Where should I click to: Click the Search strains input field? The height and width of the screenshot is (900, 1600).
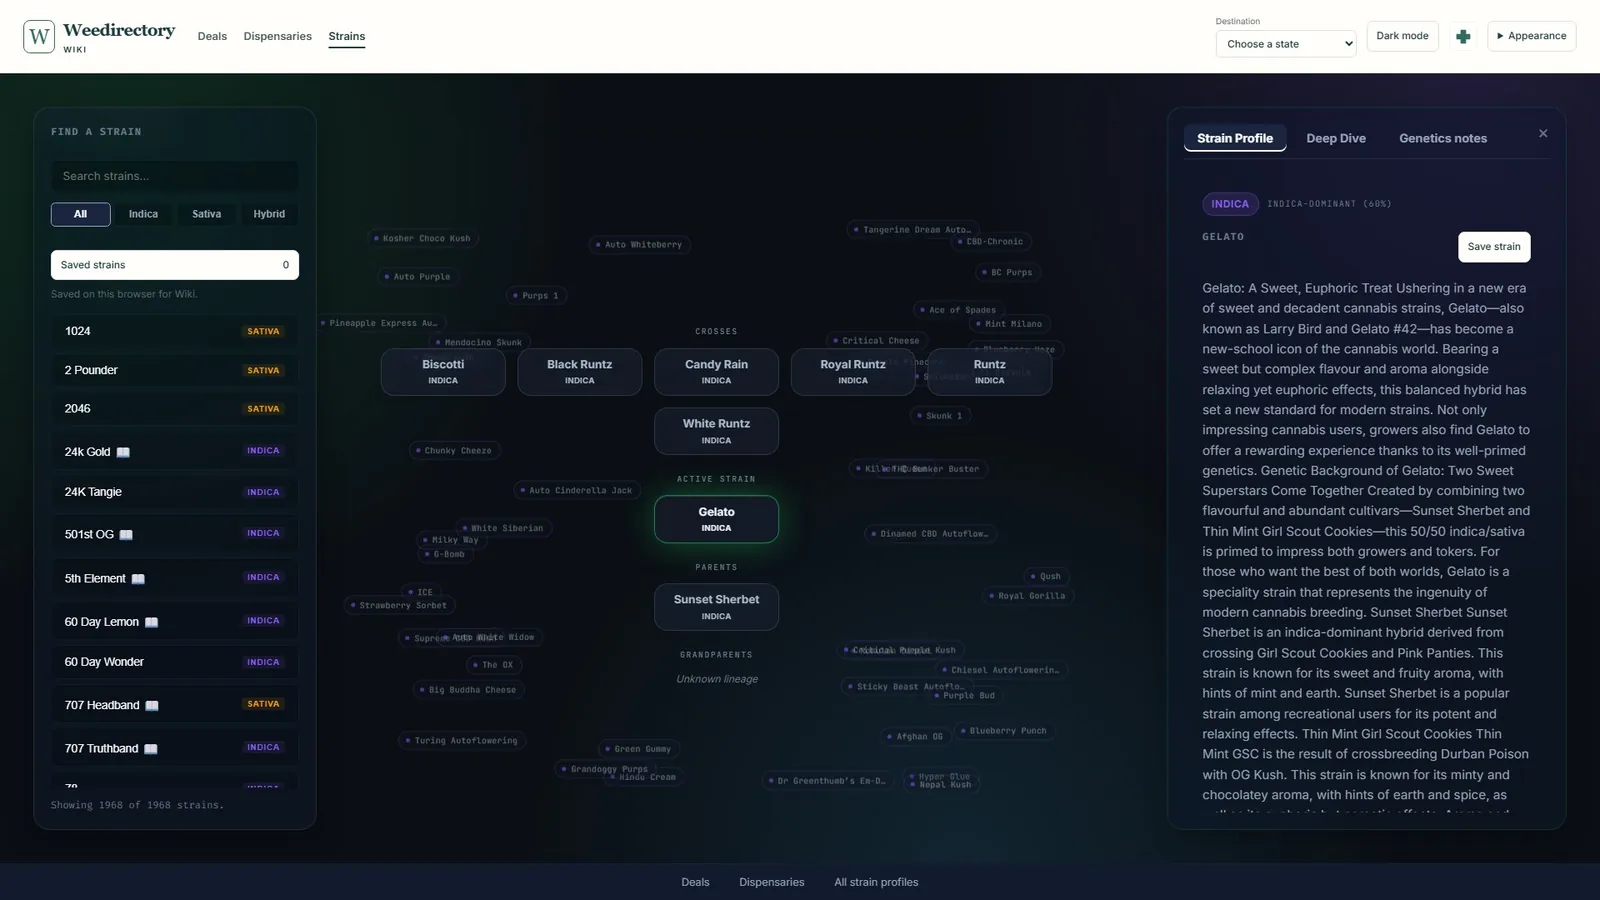pos(175,176)
